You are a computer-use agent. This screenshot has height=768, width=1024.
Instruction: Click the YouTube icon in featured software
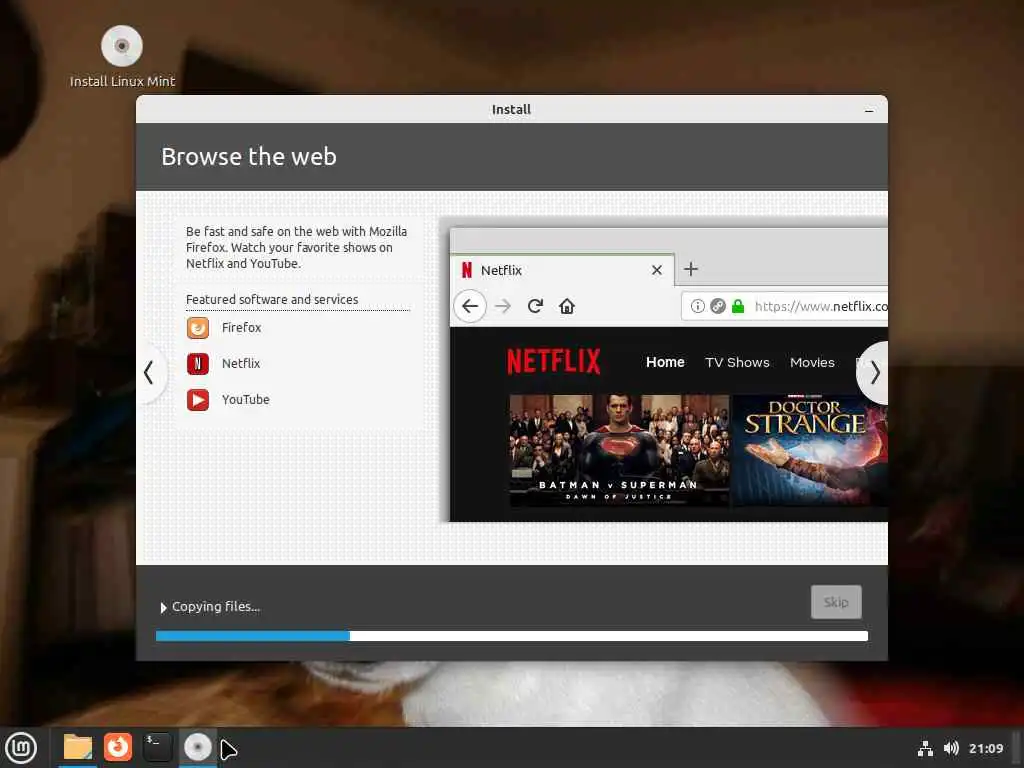point(198,400)
